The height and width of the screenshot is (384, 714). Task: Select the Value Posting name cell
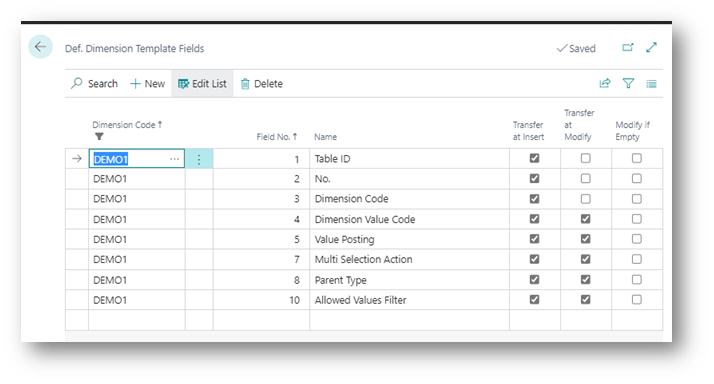[409, 239]
